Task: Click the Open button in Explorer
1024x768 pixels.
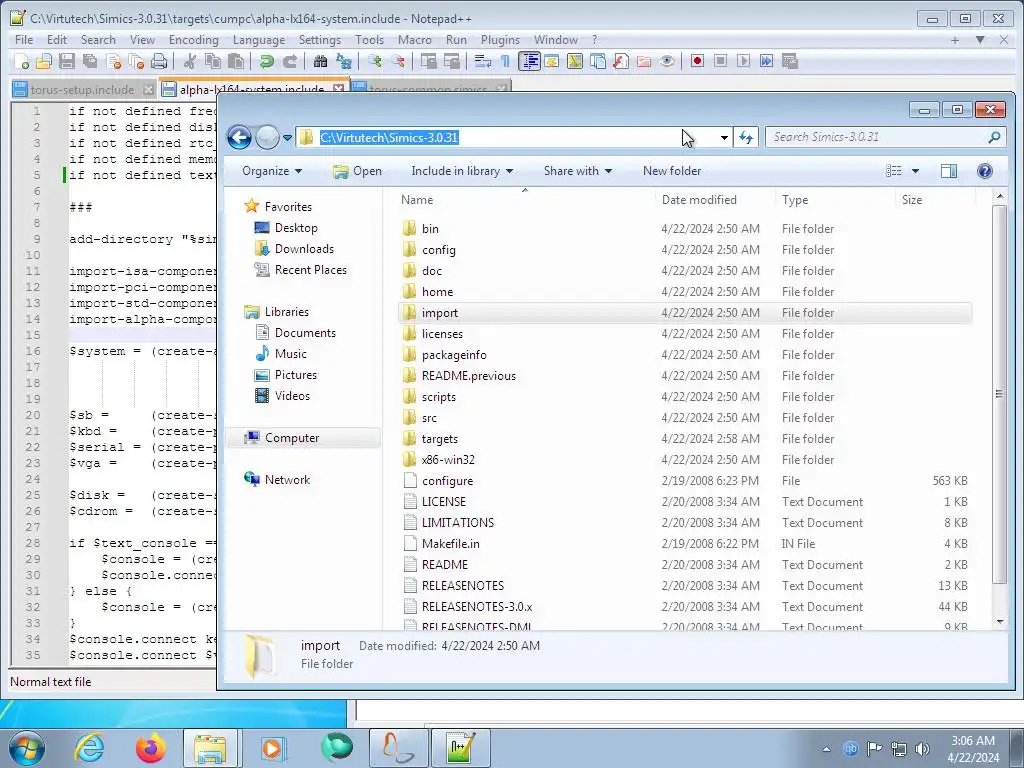Action: 357,171
